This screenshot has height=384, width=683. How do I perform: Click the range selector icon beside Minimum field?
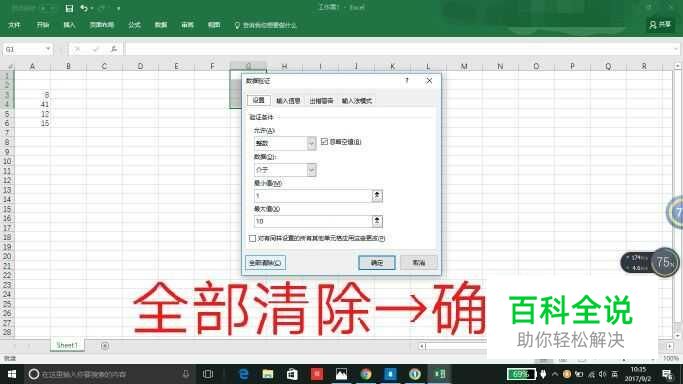pyautogui.click(x=377, y=196)
